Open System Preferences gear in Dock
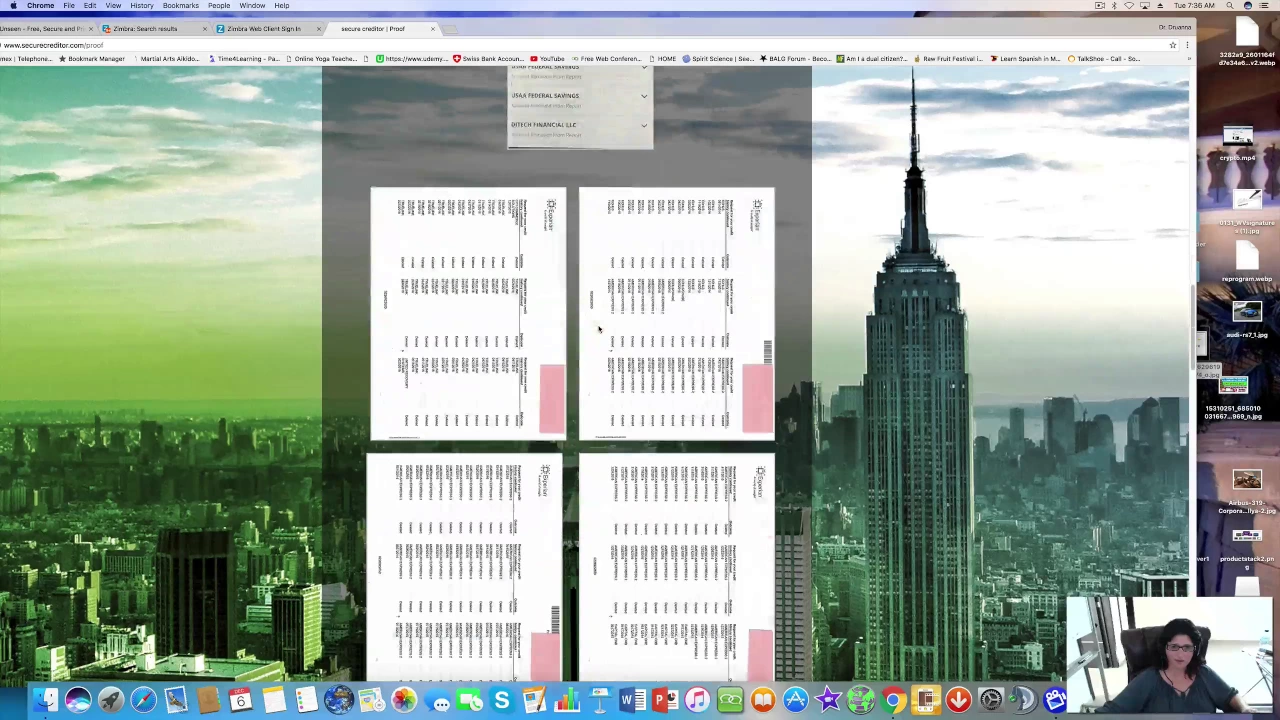Image resolution: width=1280 pixels, height=720 pixels. click(990, 700)
